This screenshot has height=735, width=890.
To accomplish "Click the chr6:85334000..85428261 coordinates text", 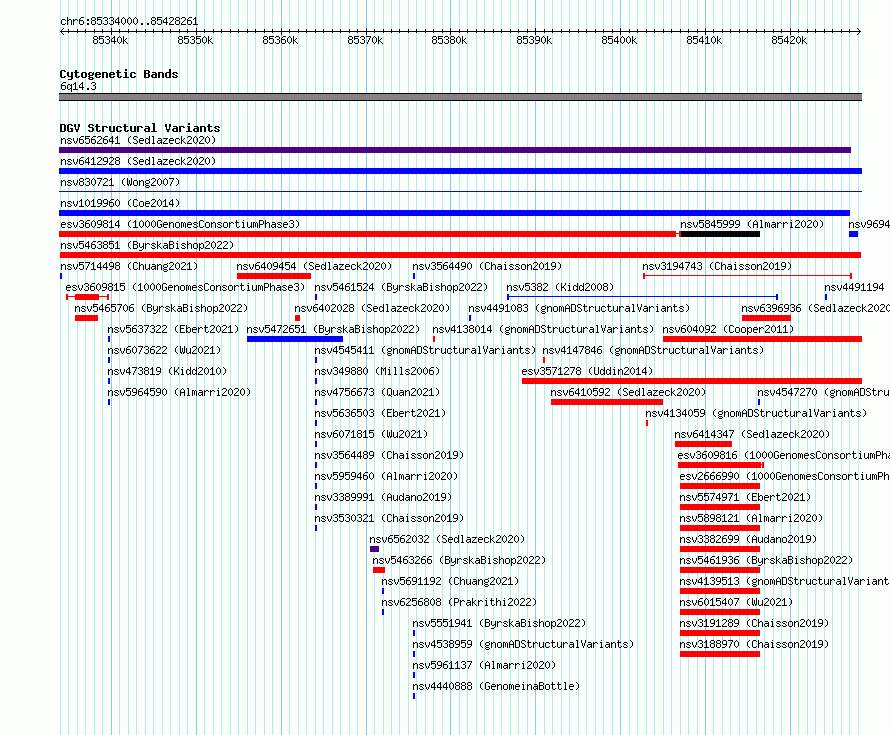I will (129, 21).
